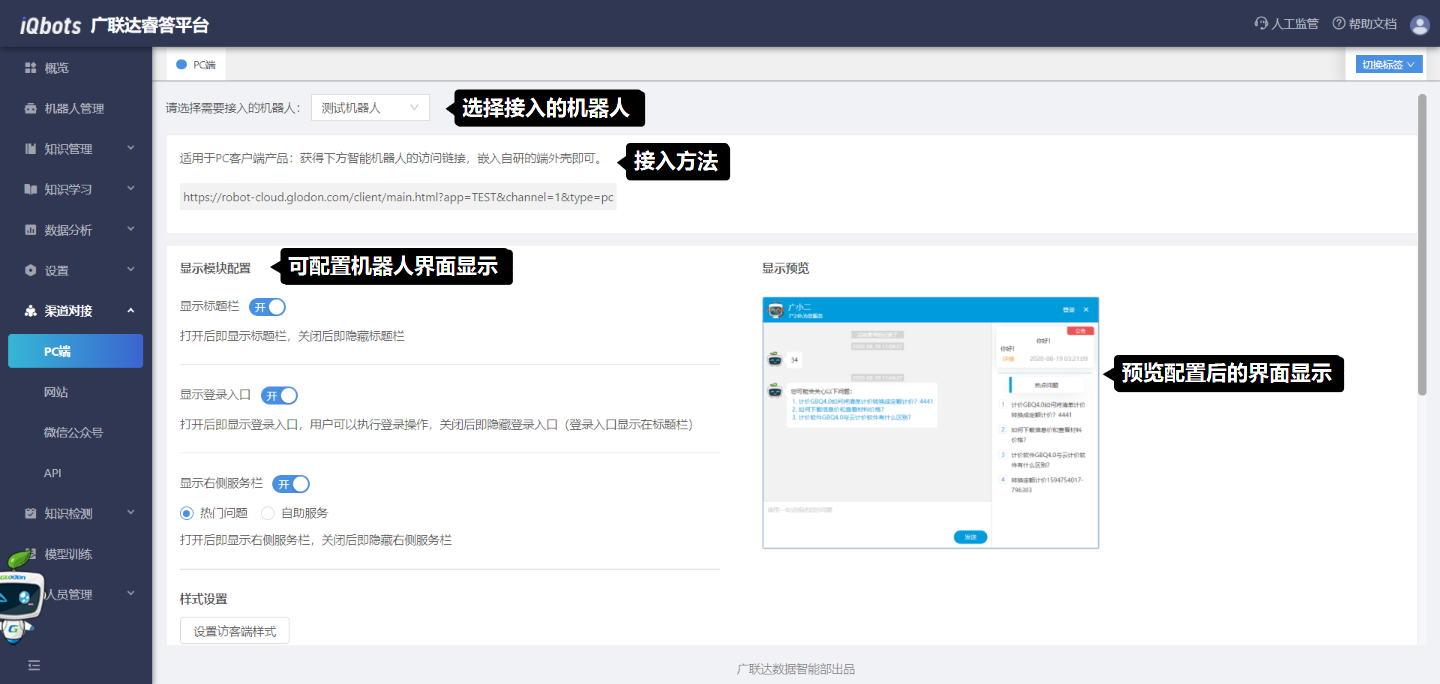The image size is (1440, 684).
Task: Switch to the 网站 channel menu item
Action: click(x=56, y=392)
